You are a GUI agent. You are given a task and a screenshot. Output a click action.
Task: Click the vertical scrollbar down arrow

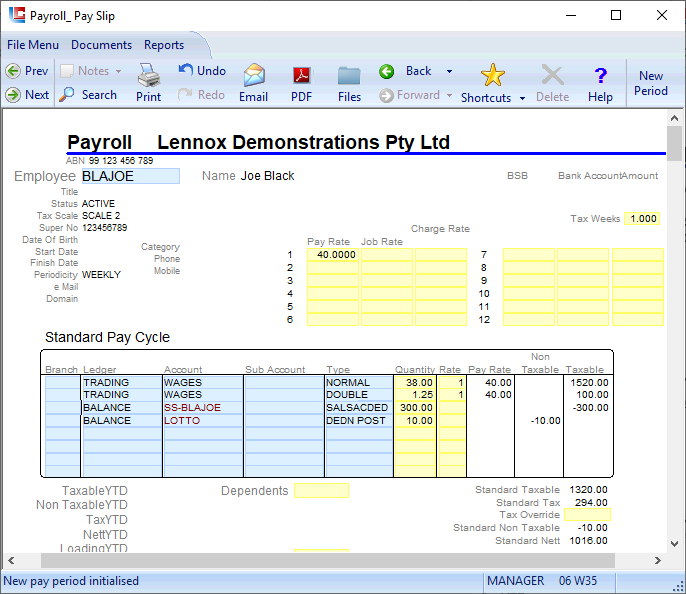(x=674, y=543)
